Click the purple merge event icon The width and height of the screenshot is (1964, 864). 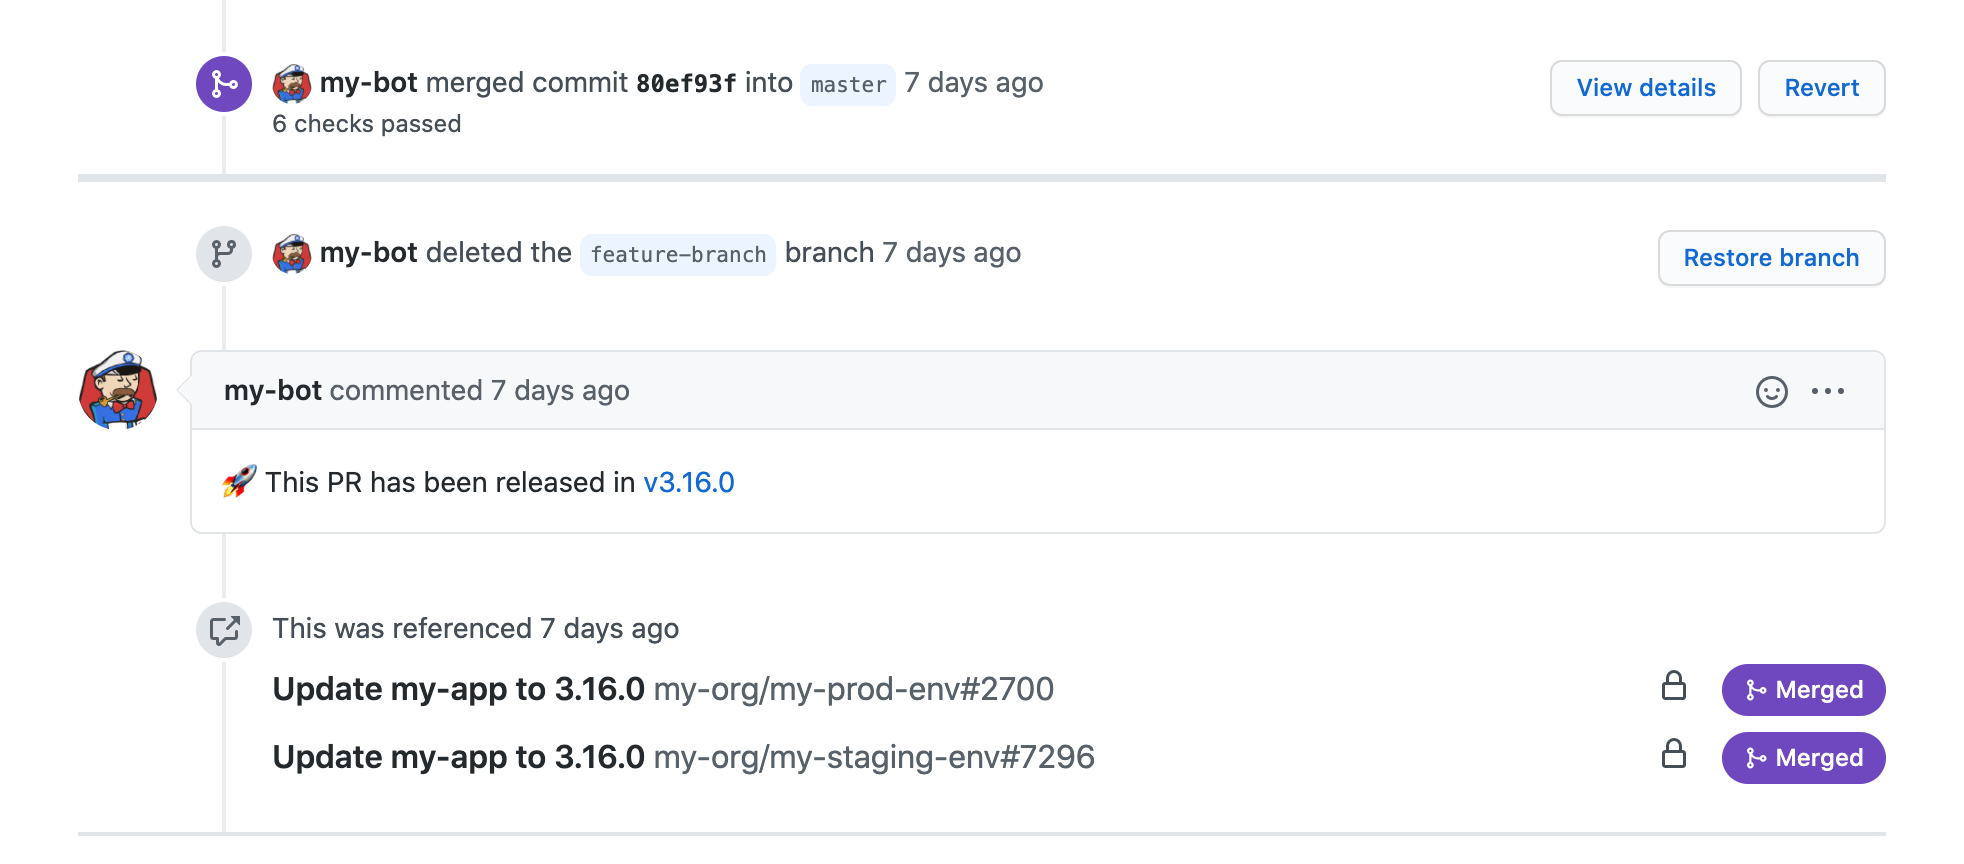pos(223,84)
